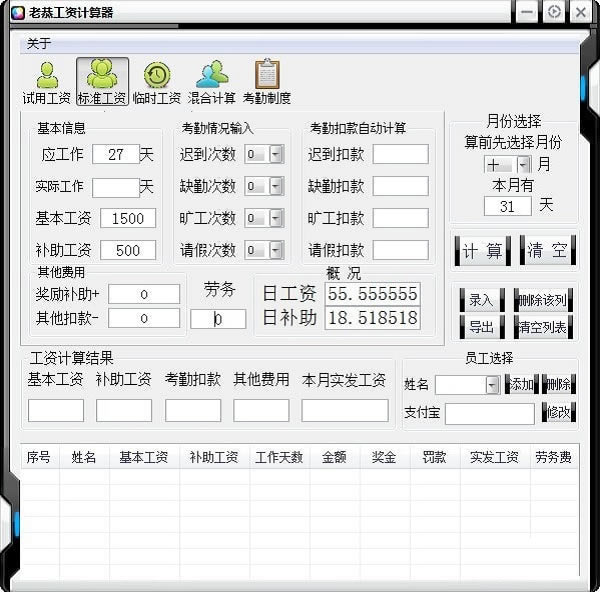The height and width of the screenshot is (592, 600).
Task: Focus the 迟到扣款 field
Action: [x=401, y=154]
